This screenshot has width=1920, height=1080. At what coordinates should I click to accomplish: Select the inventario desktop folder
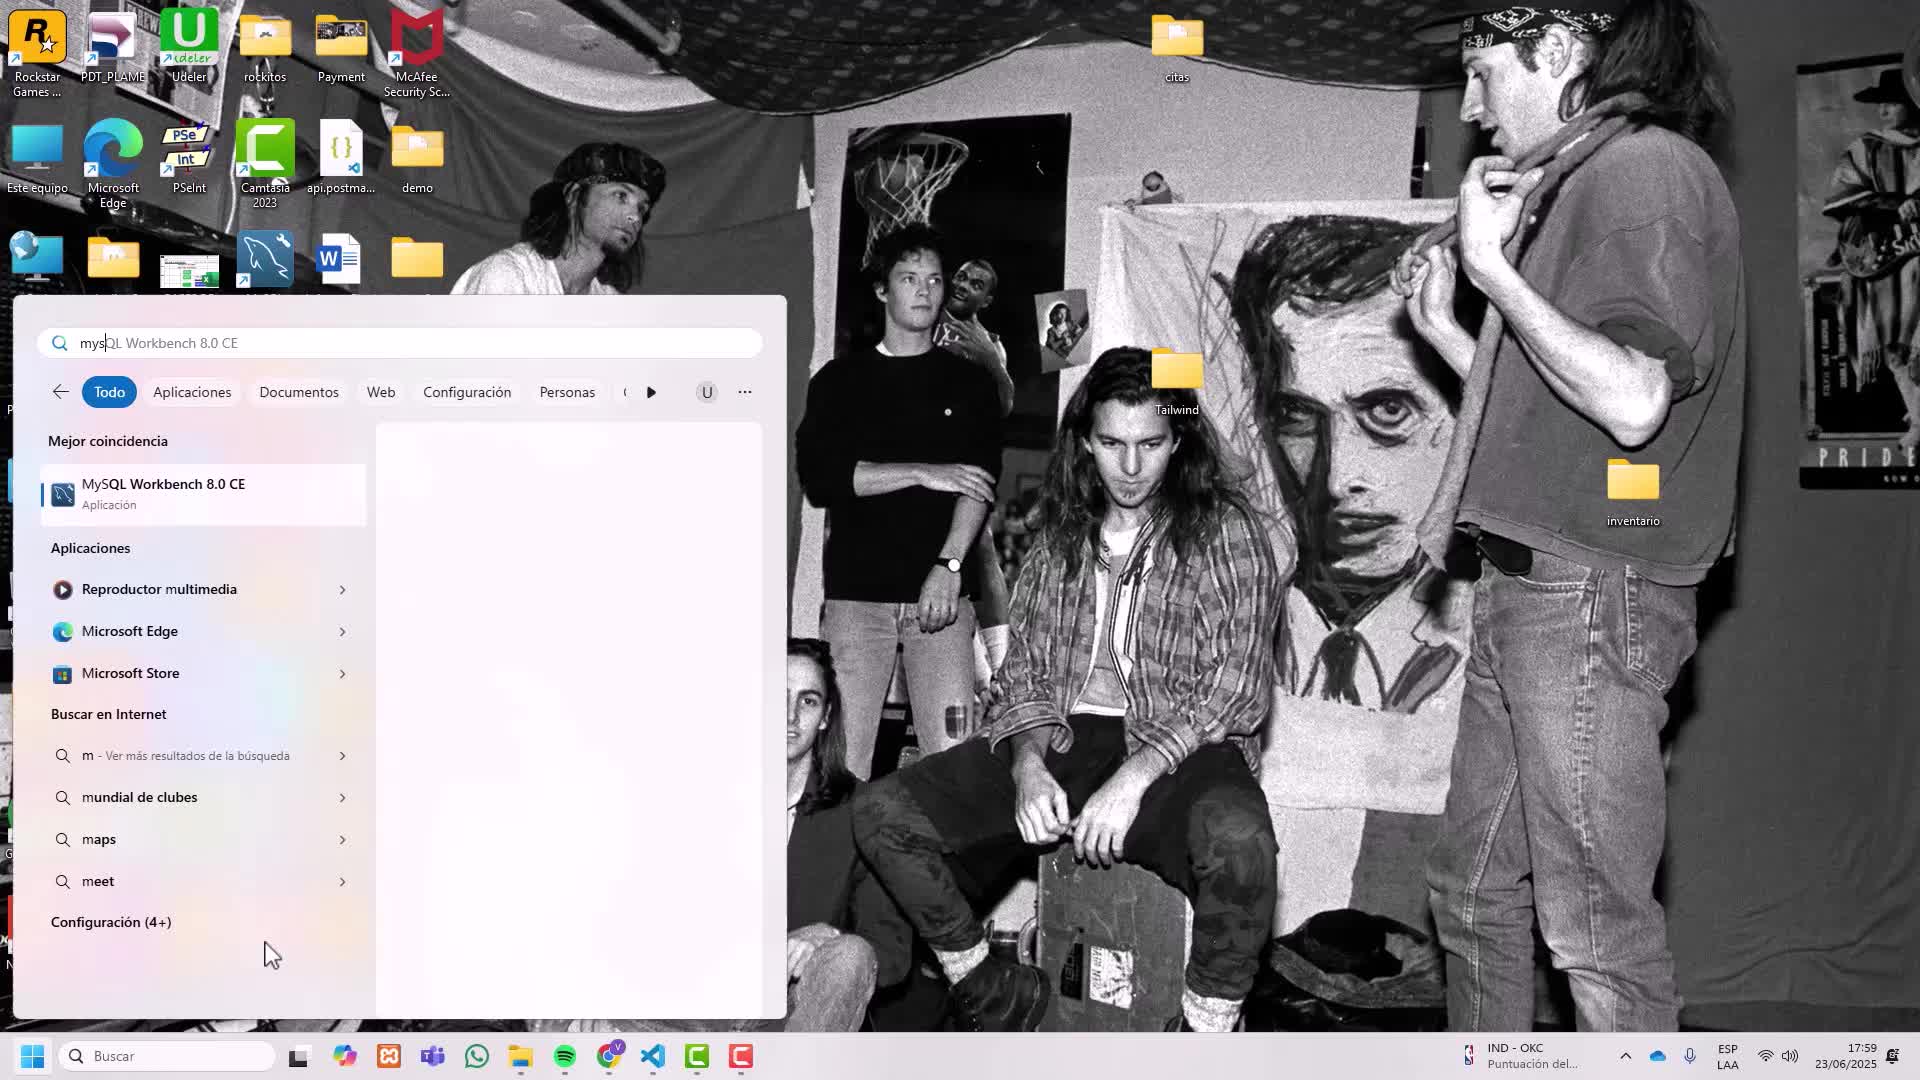click(1633, 493)
